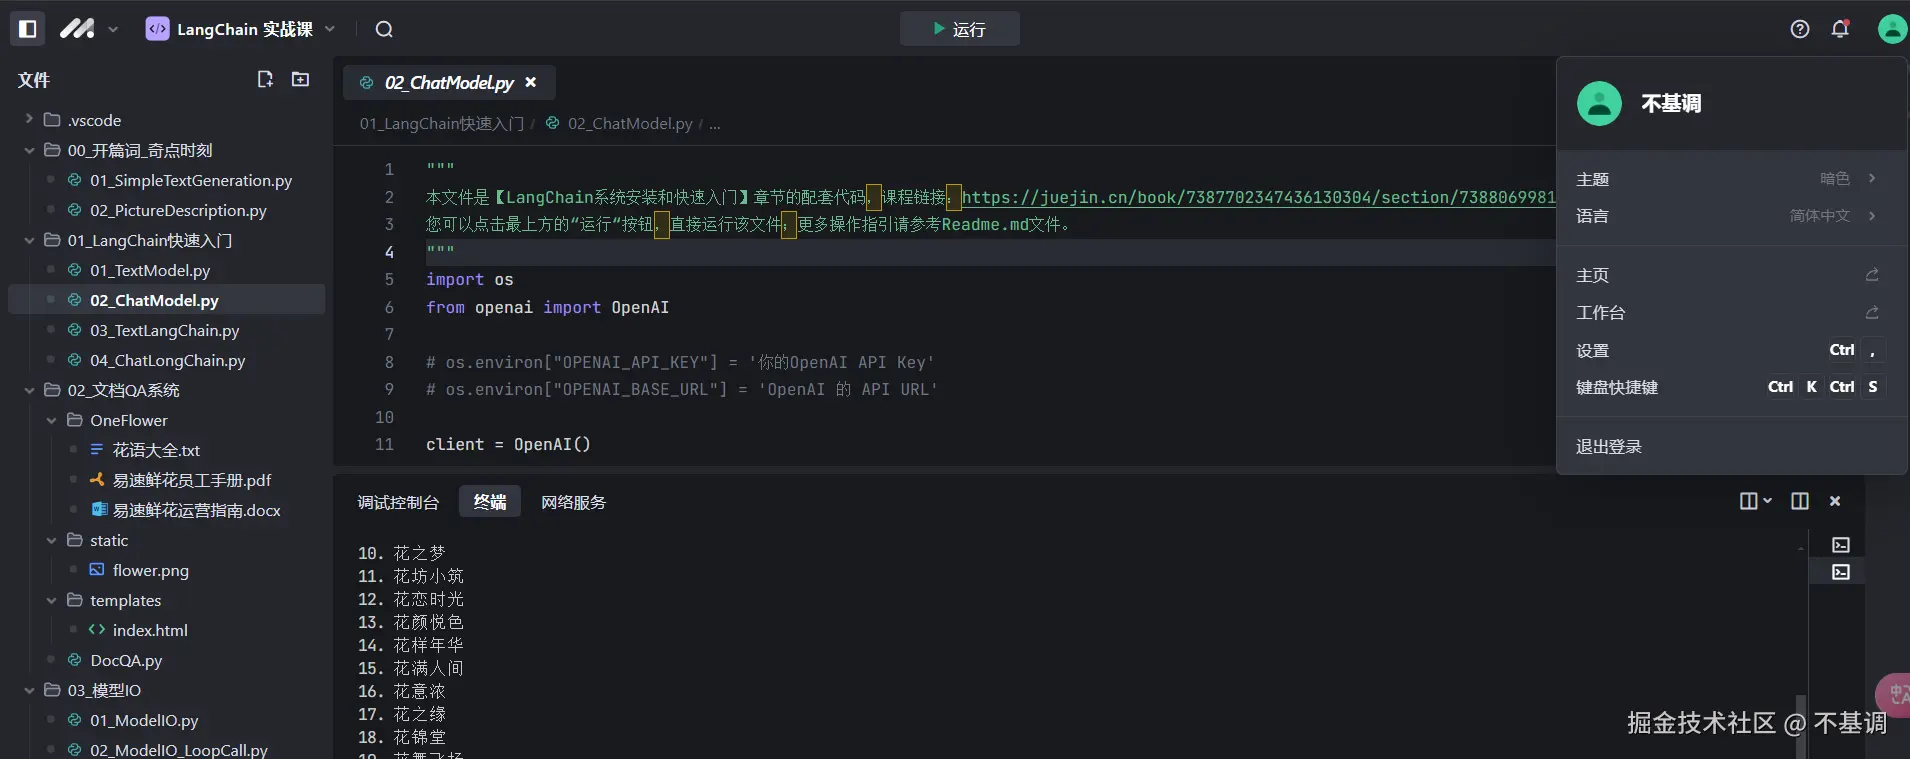Image resolution: width=1910 pixels, height=759 pixels.
Task: Close the 02_ChatModel.py editor tab
Action: pyautogui.click(x=531, y=82)
